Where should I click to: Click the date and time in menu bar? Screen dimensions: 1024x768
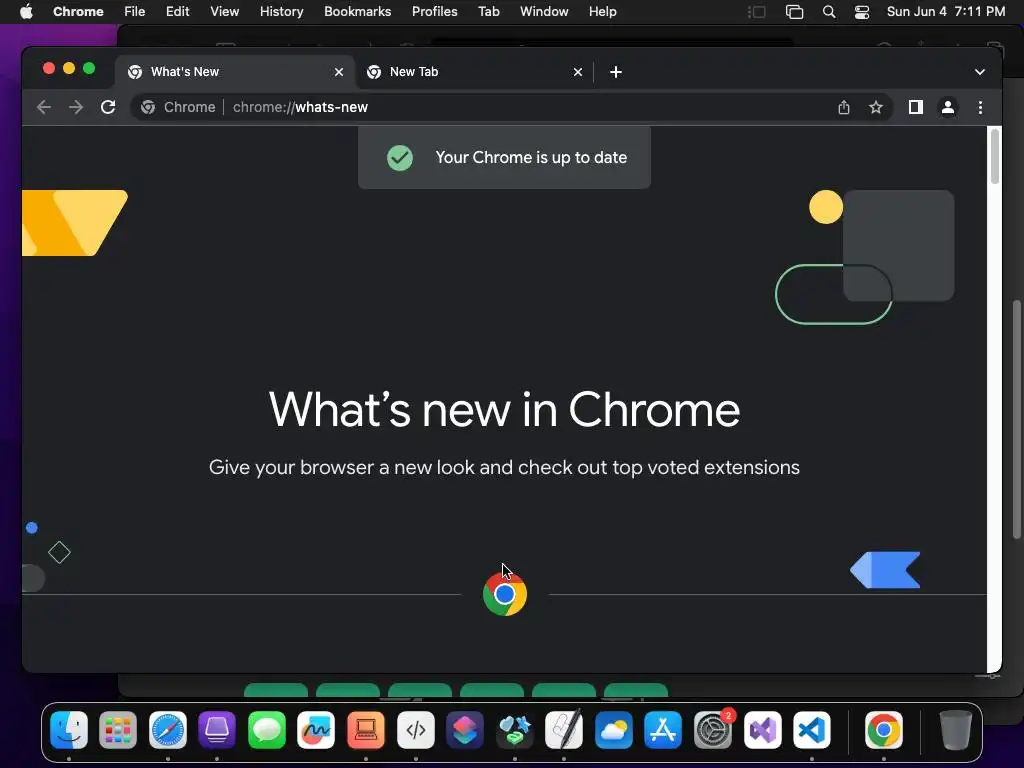[x=946, y=12]
